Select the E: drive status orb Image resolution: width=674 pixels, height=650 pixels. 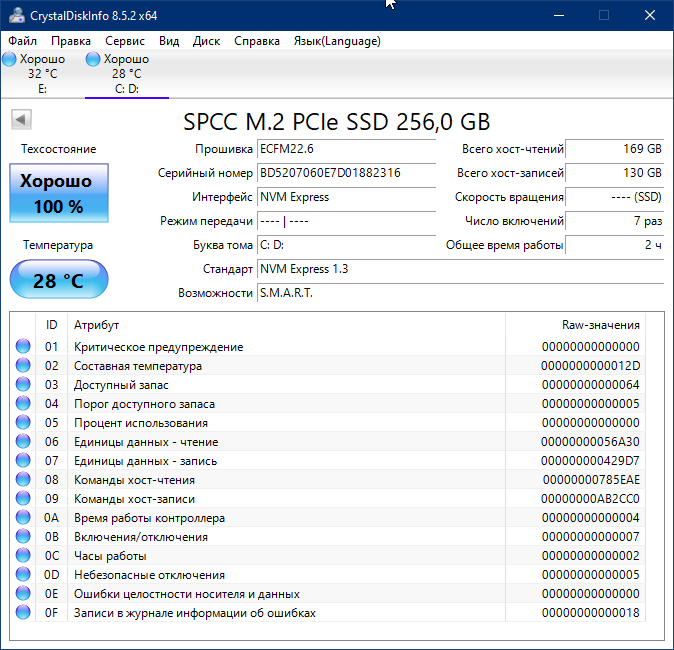9,59
